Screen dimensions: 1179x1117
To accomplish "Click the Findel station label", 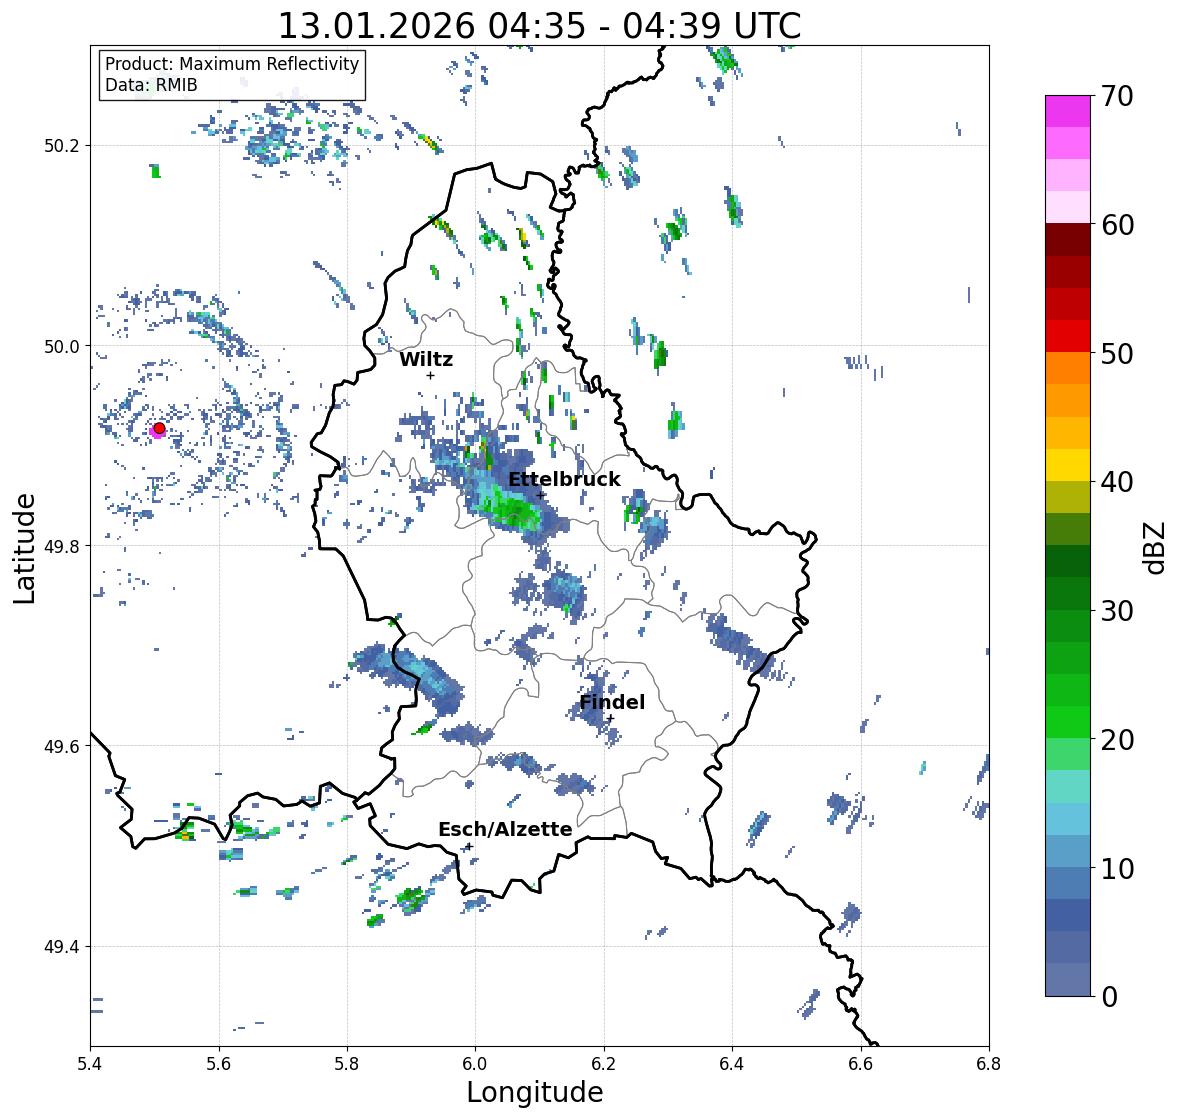I will (x=612, y=702).
